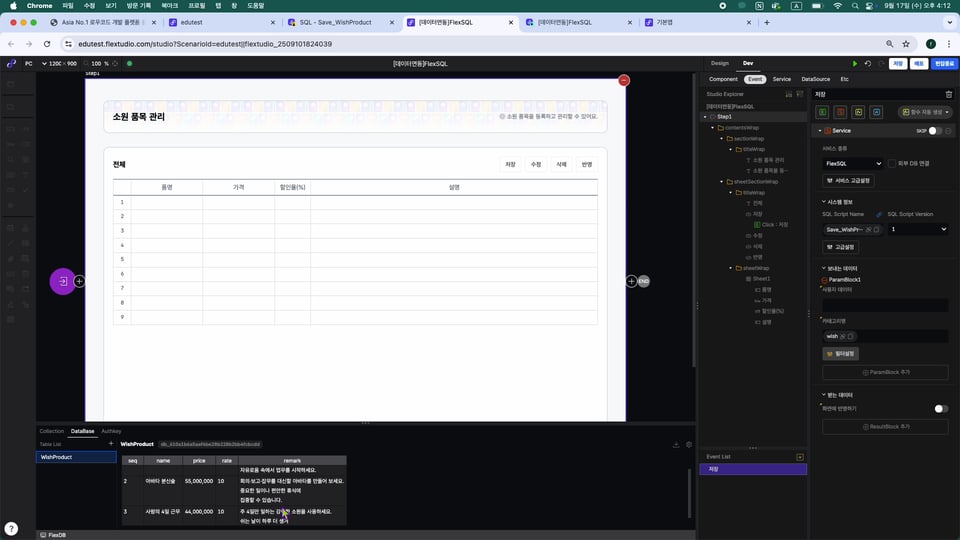Open the SQL Script Version dropdown
960x540 pixels.
tap(918, 229)
